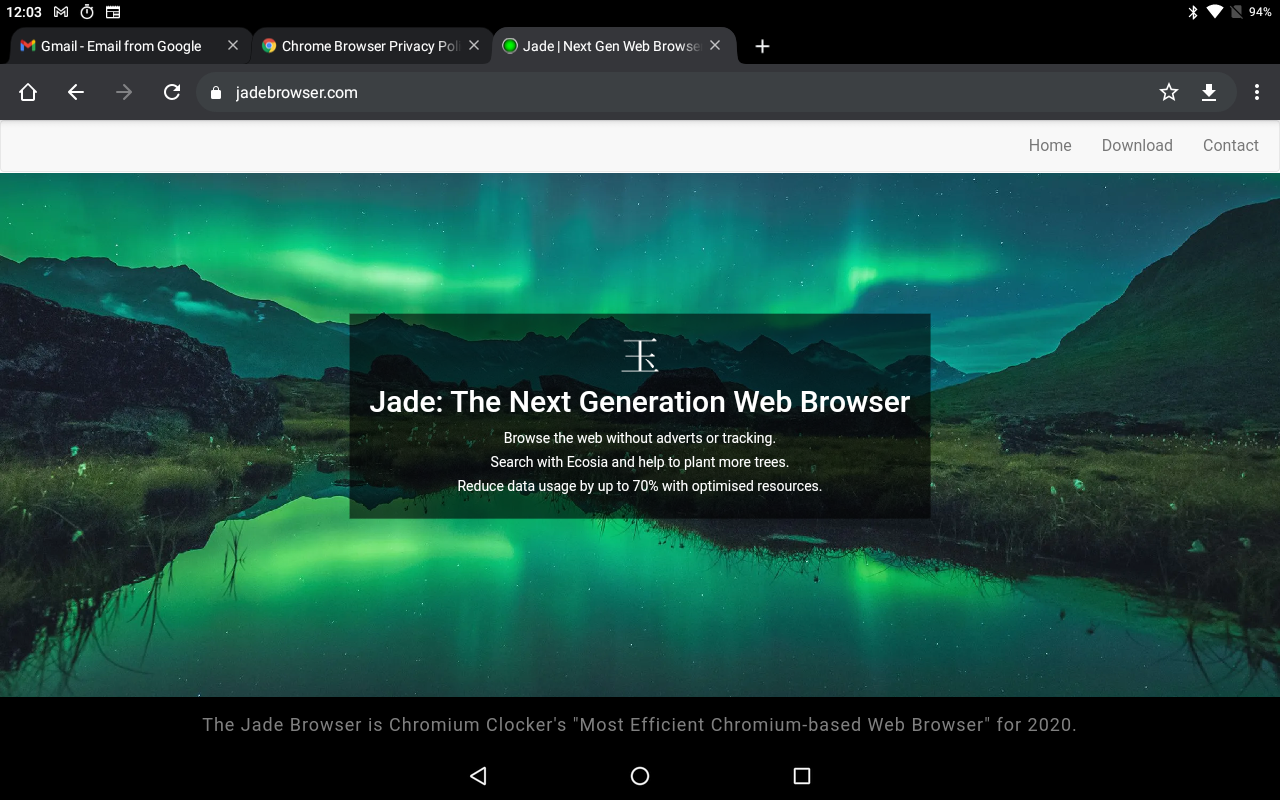View site info via the padlock icon

click(215, 92)
